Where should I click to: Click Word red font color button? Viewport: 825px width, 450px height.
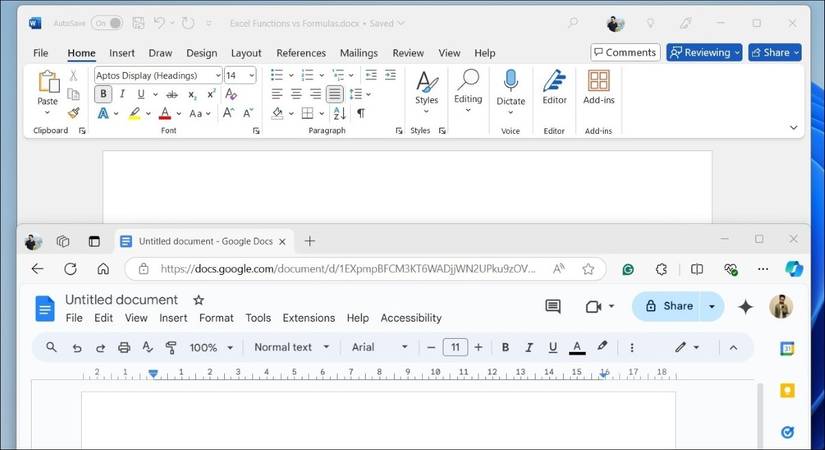pyautogui.click(x=165, y=113)
